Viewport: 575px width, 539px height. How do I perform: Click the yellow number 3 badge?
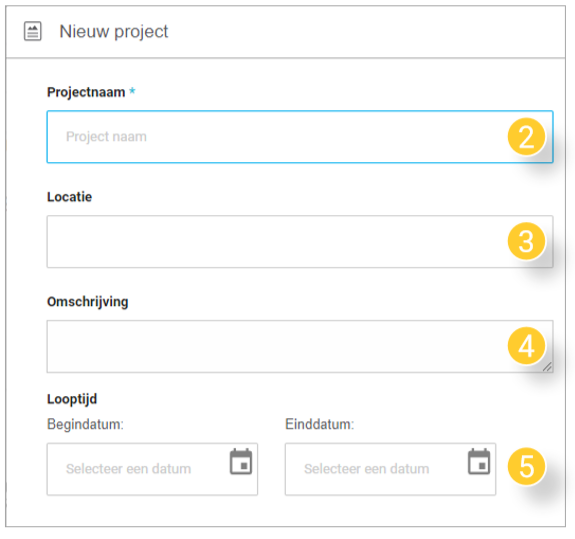(x=527, y=241)
